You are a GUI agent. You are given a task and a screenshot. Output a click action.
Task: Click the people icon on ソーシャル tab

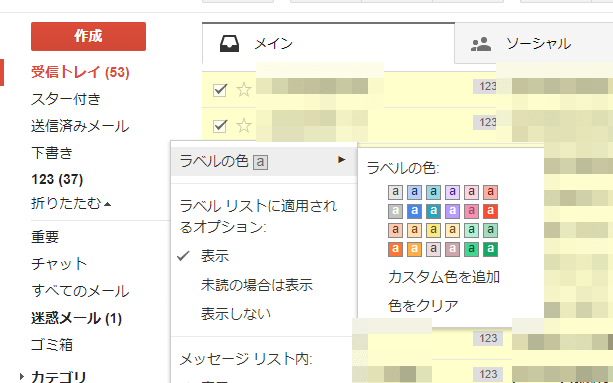point(481,44)
